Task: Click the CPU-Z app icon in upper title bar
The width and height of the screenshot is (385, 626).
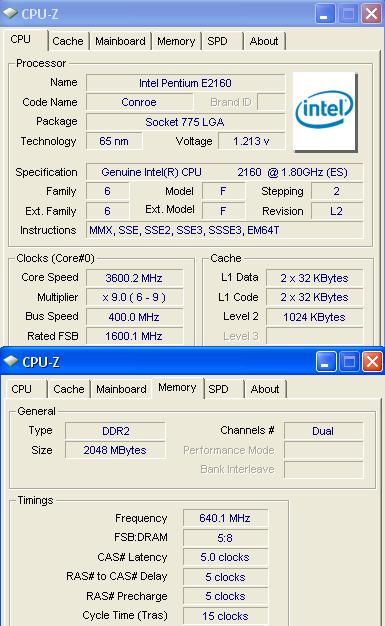Action: pyautogui.click(x=10, y=14)
